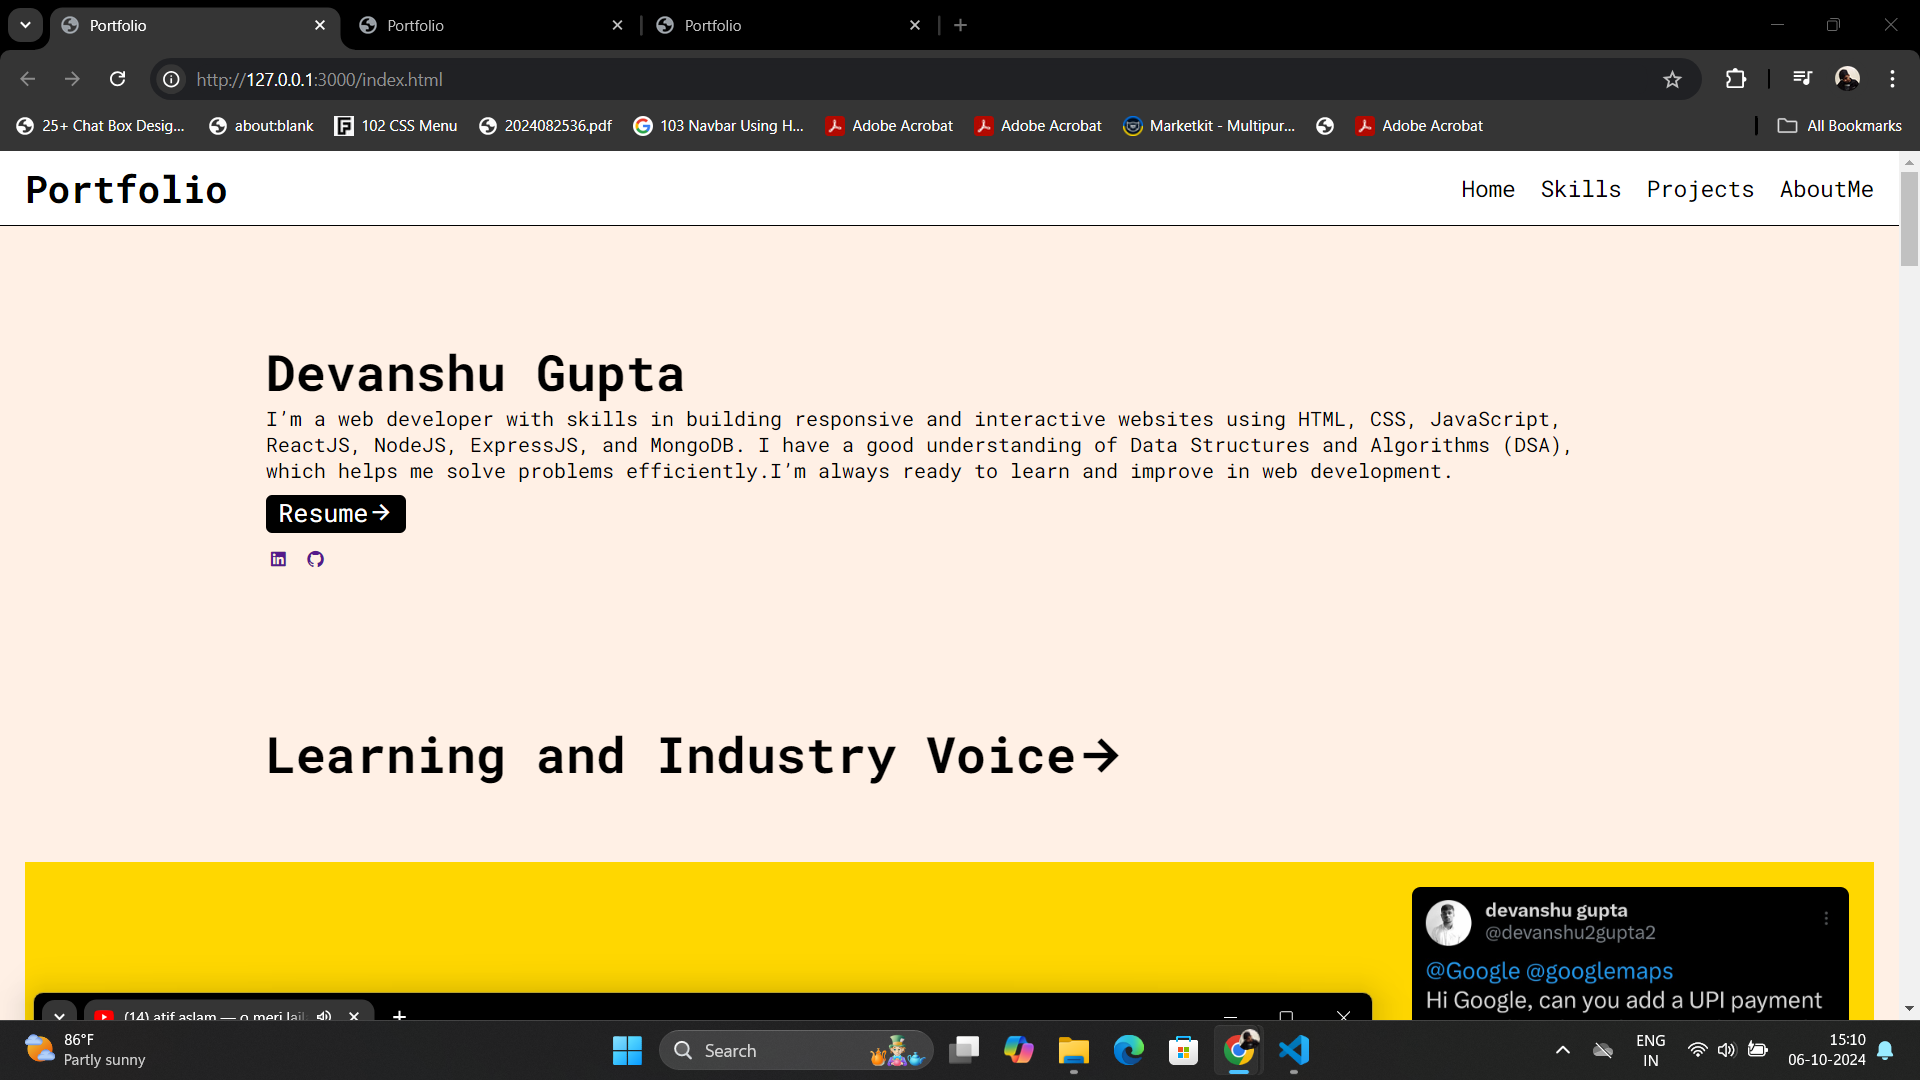Select the Skills navigation menu item
The width and height of the screenshot is (1920, 1080).
point(1581,189)
